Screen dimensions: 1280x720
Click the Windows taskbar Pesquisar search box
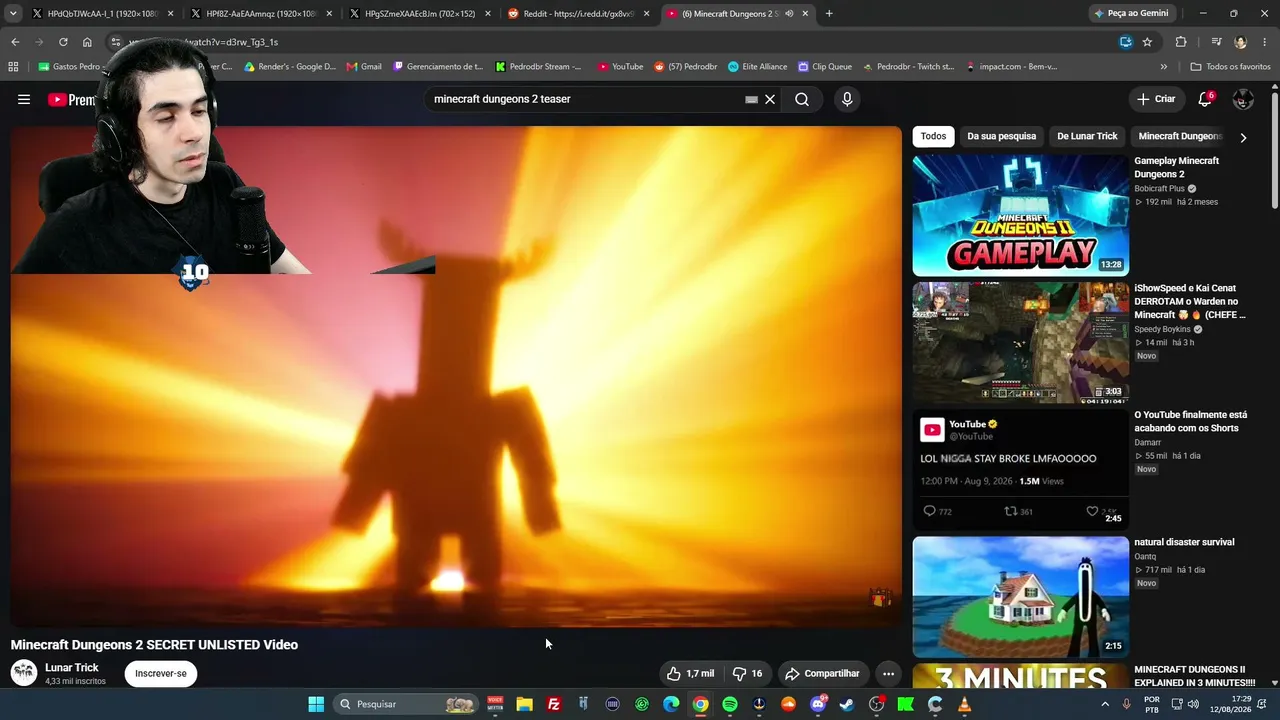click(407, 704)
